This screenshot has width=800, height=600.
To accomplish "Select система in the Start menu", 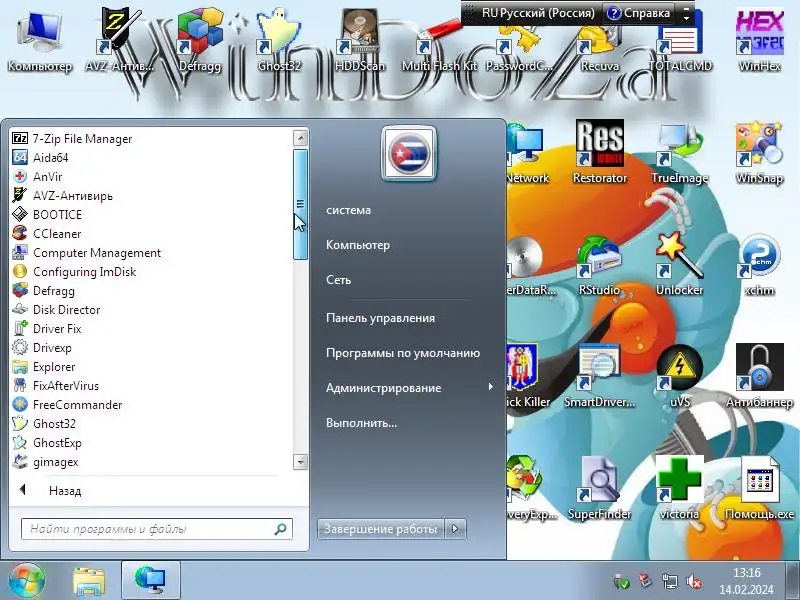I will pos(348,210).
